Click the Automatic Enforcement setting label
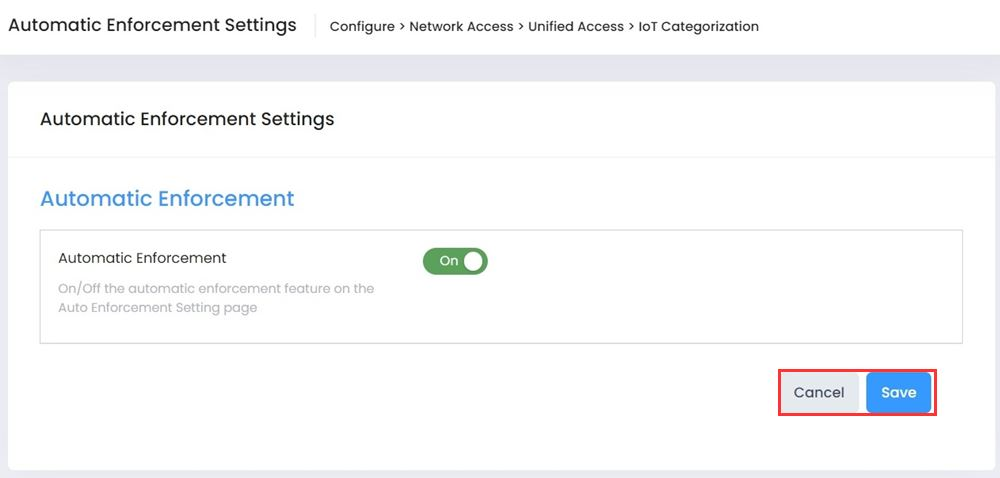 (x=142, y=258)
